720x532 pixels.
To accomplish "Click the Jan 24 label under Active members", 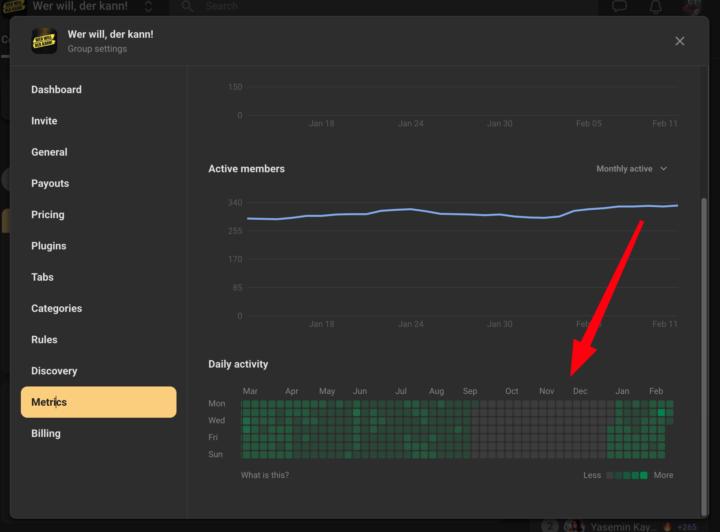I will [411, 324].
